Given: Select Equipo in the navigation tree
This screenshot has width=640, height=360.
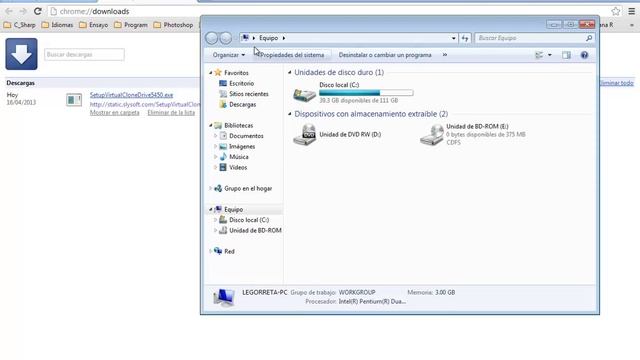Looking at the screenshot, I should point(233,209).
